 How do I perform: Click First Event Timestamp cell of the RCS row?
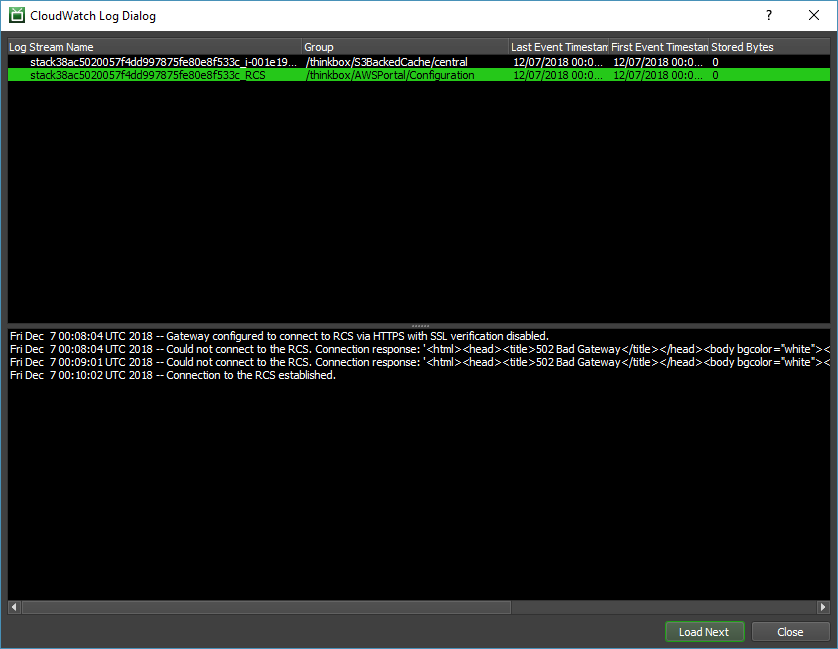click(658, 75)
